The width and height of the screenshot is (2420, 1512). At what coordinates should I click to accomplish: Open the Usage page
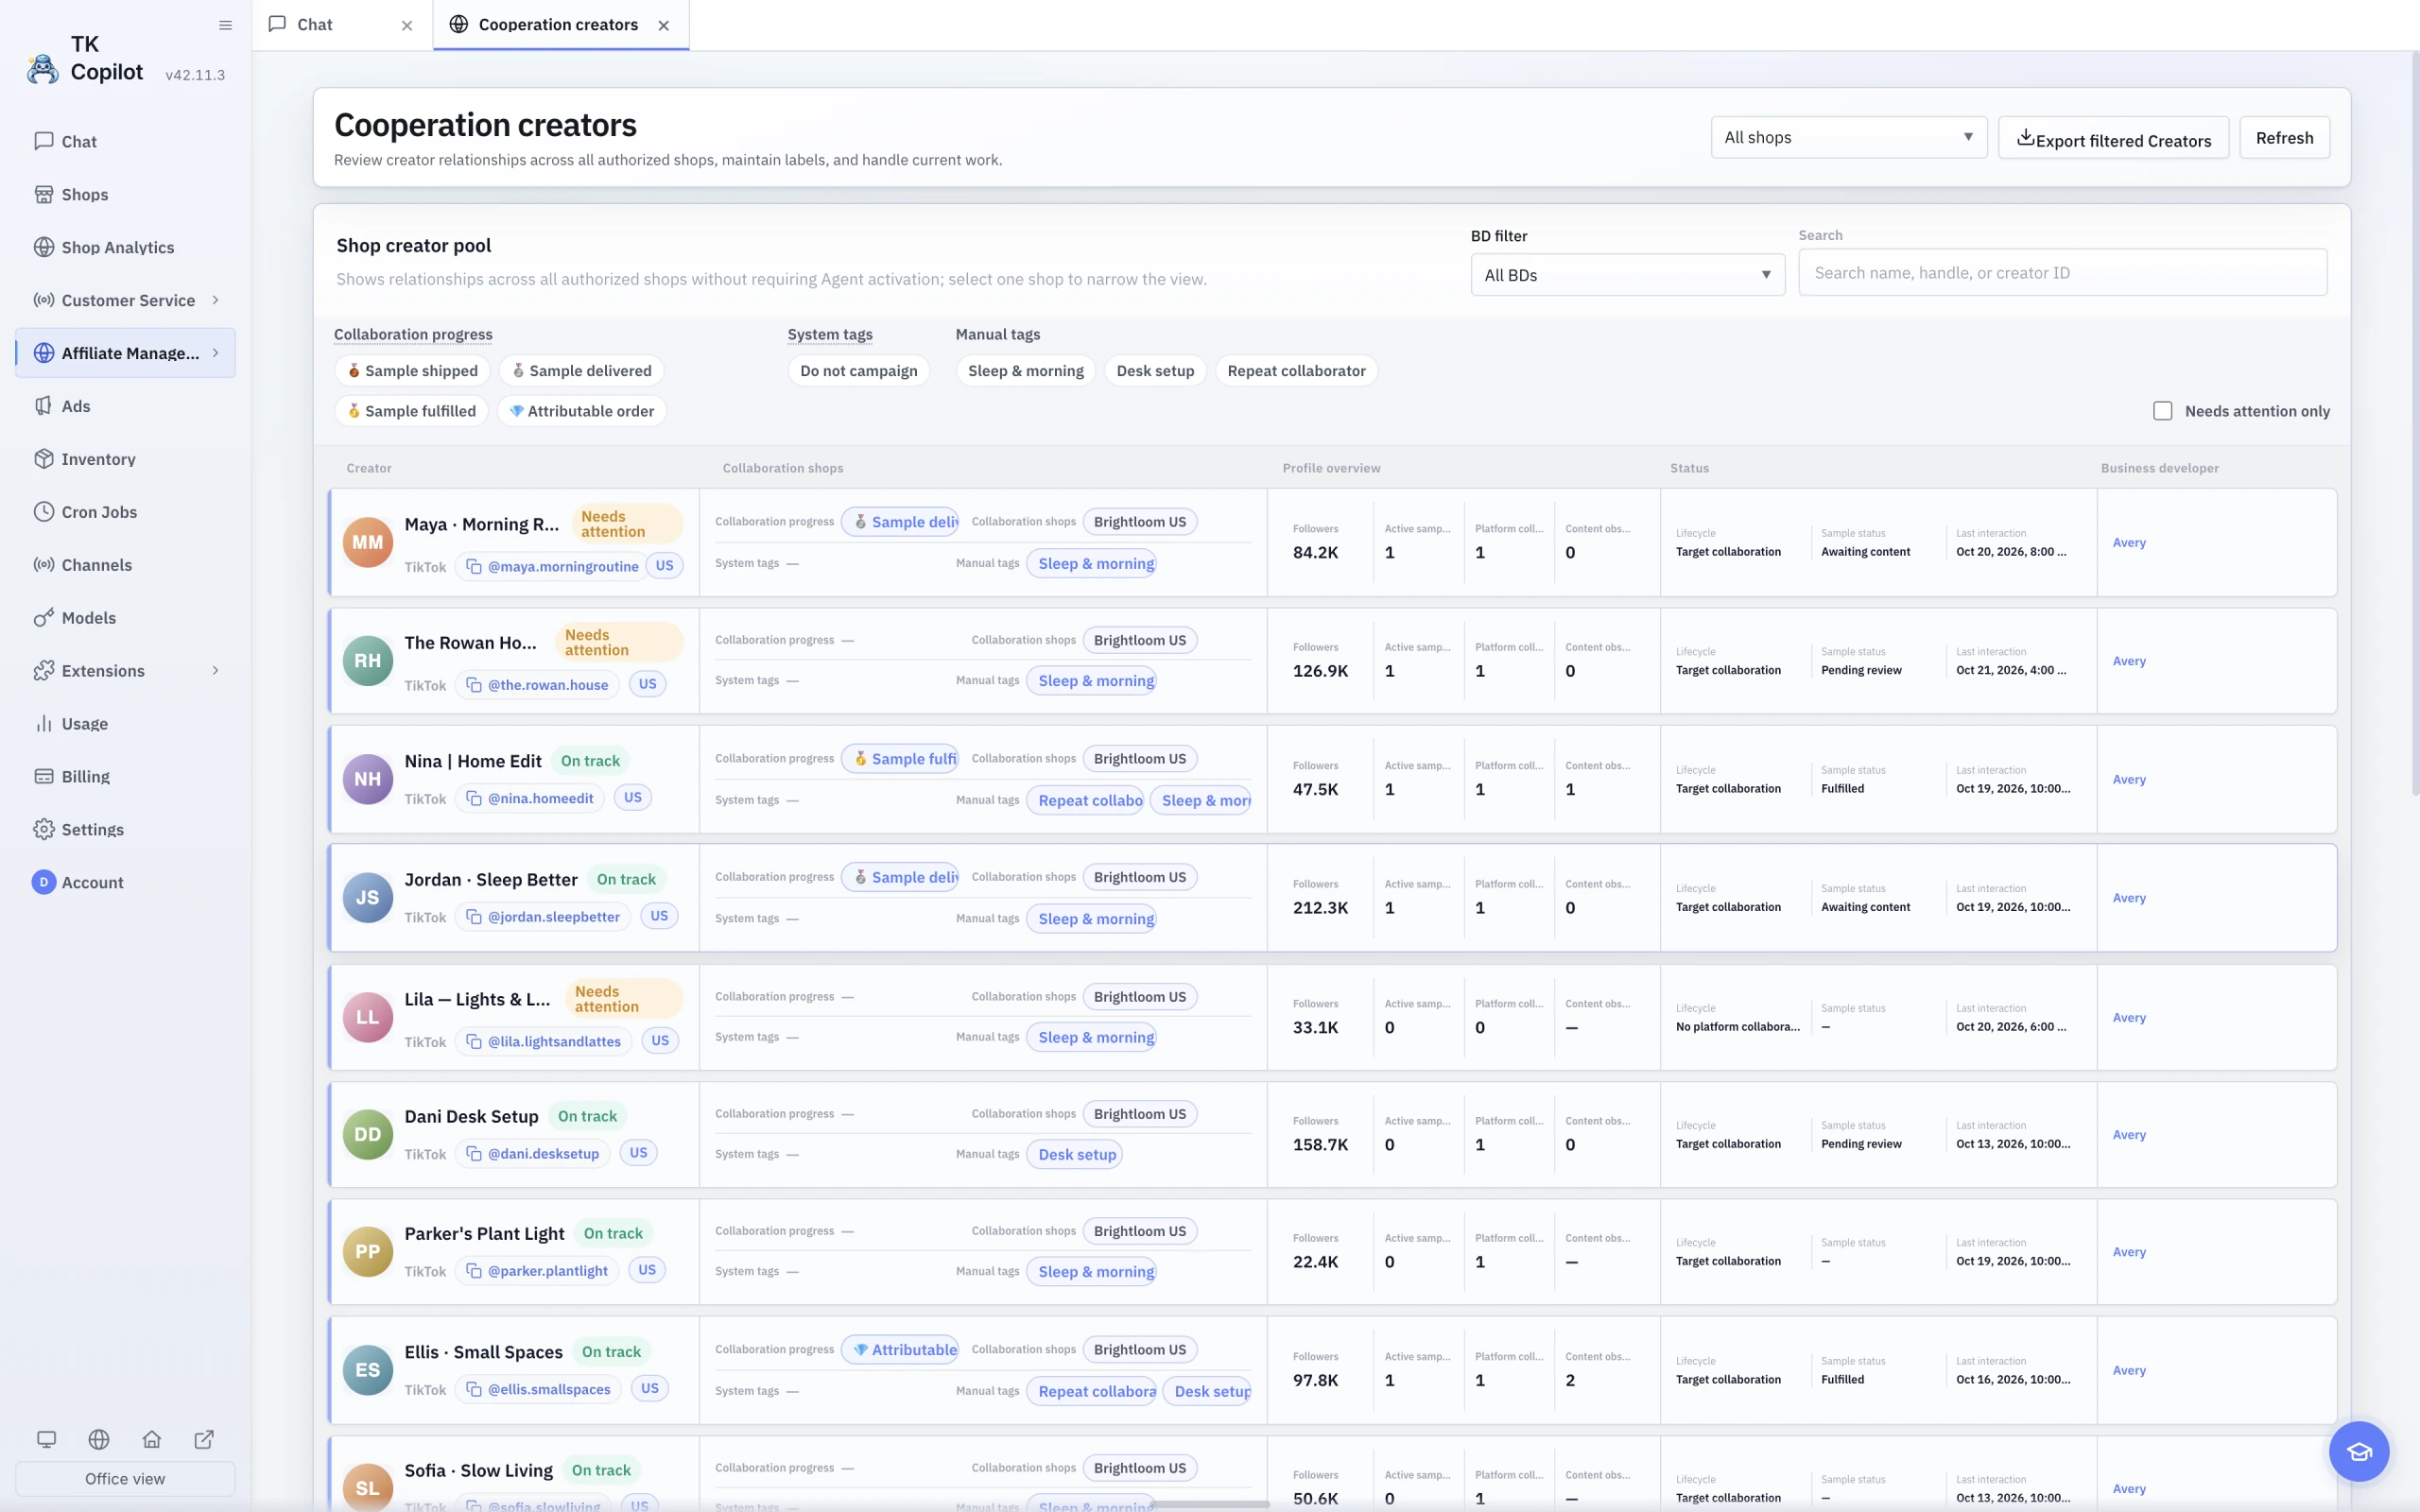click(x=125, y=723)
